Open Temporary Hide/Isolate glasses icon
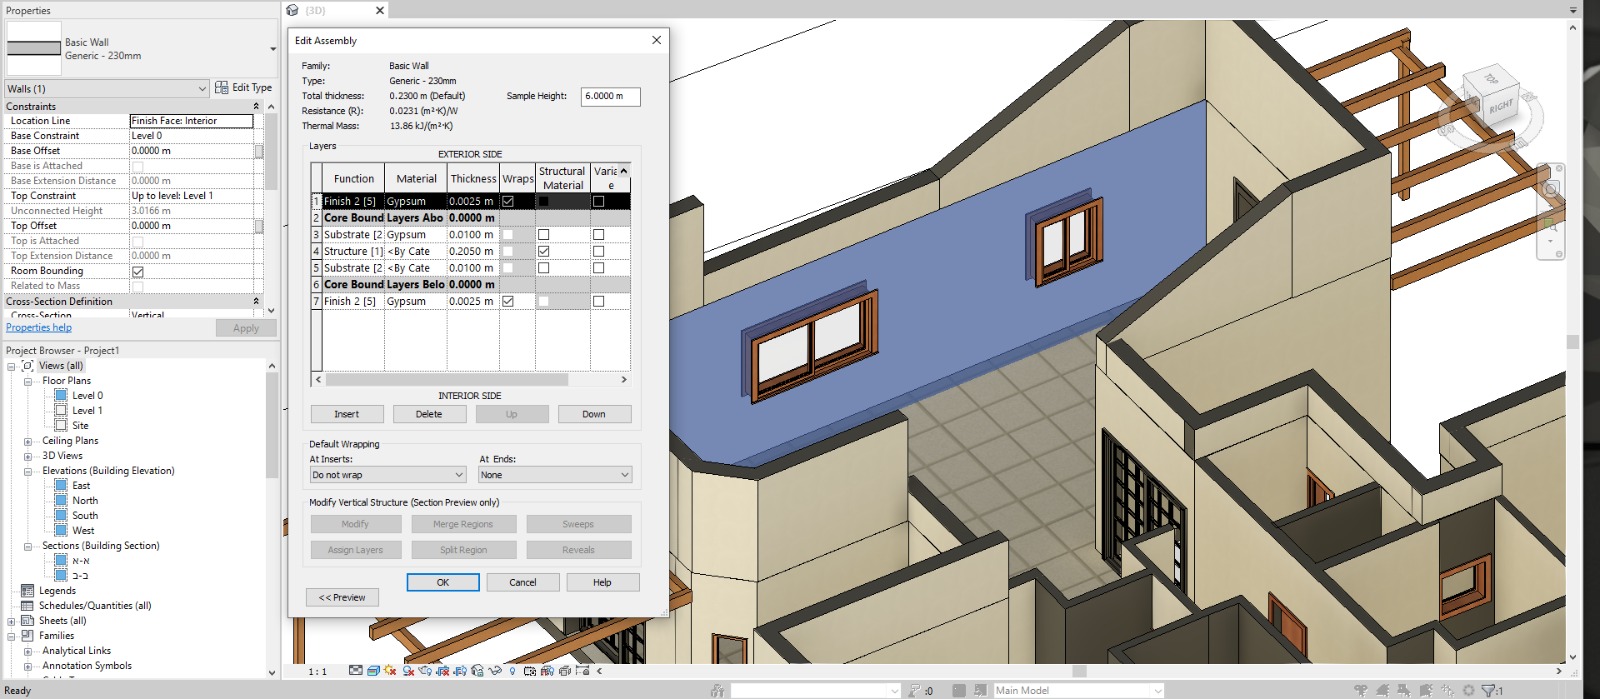The height and width of the screenshot is (699, 1600). pyautogui.click(x=495, y=671)
